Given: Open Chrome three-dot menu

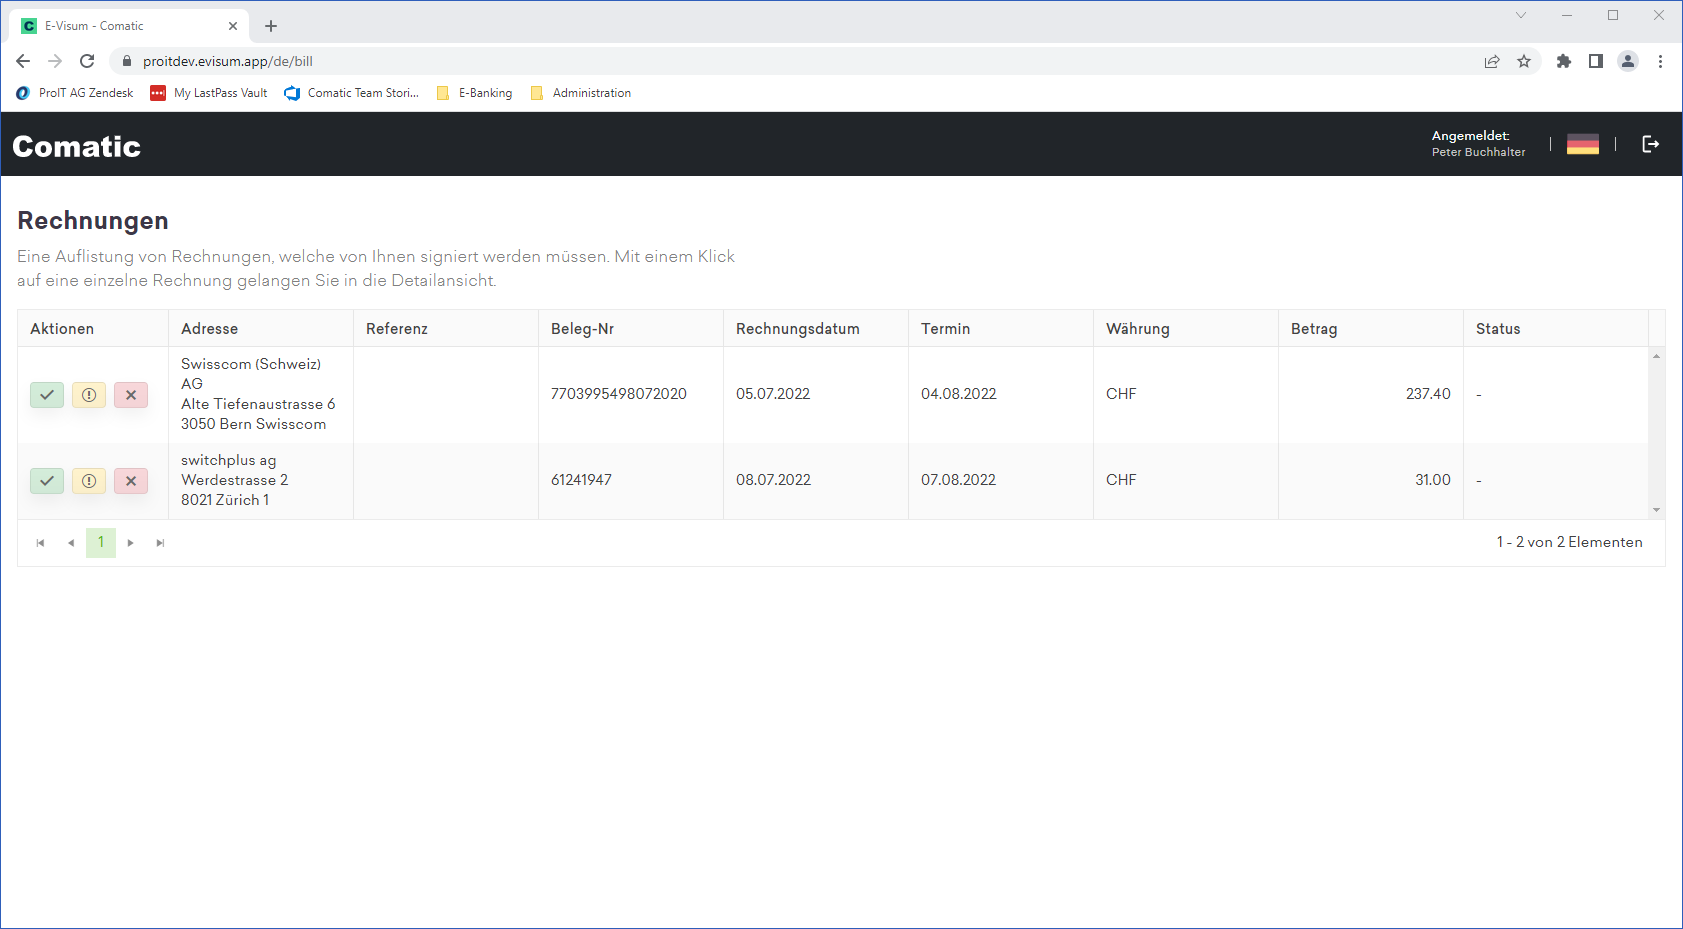Looking at the screenshot, I should [1660, 61].
